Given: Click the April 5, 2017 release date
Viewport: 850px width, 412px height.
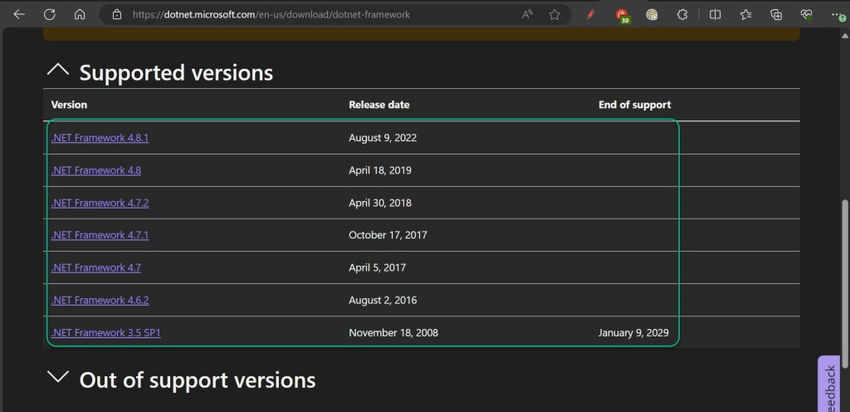Looking at the screenshot, I should point(377,268).
